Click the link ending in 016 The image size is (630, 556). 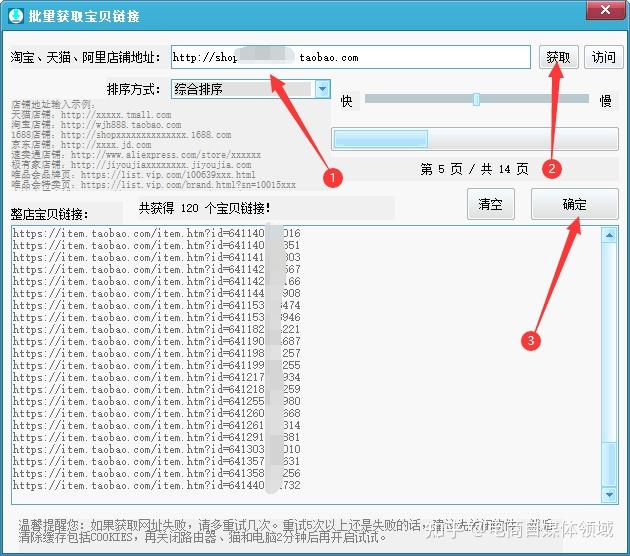[x=157, y=233]
